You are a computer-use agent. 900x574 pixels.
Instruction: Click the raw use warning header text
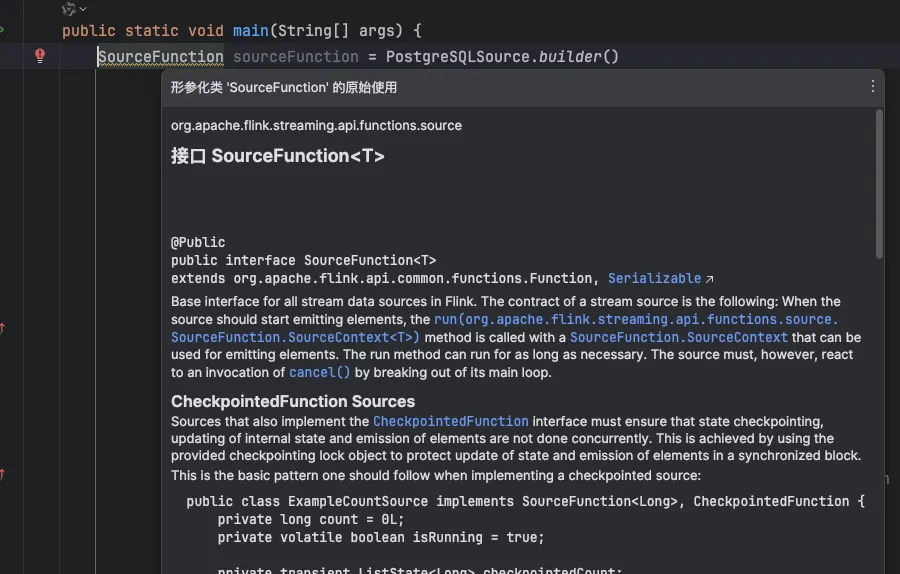284,88
